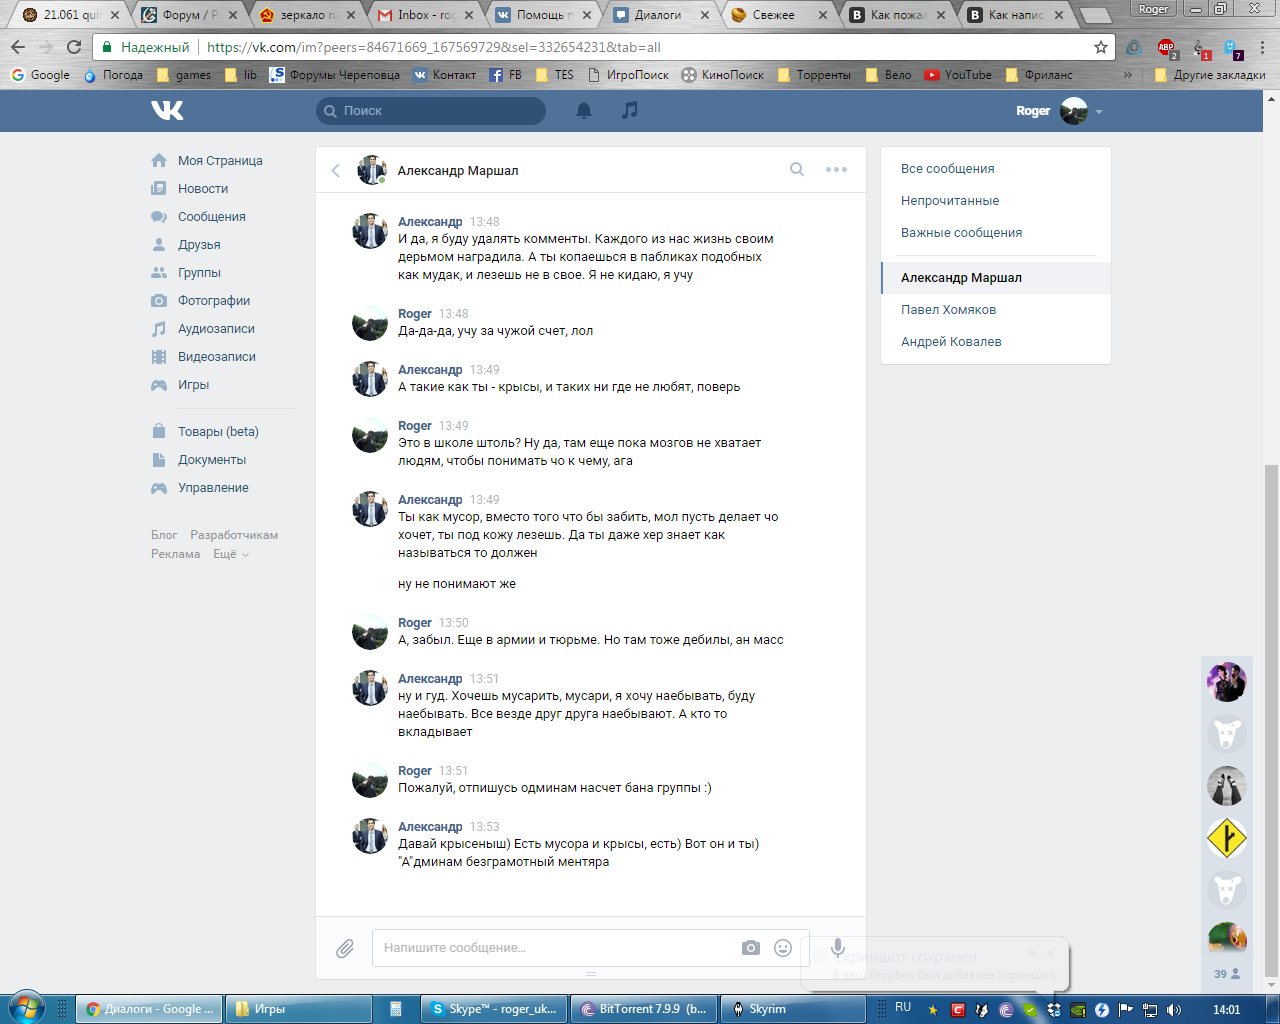Open the music player note icon
The image size is (1280, 1024).
629,111
